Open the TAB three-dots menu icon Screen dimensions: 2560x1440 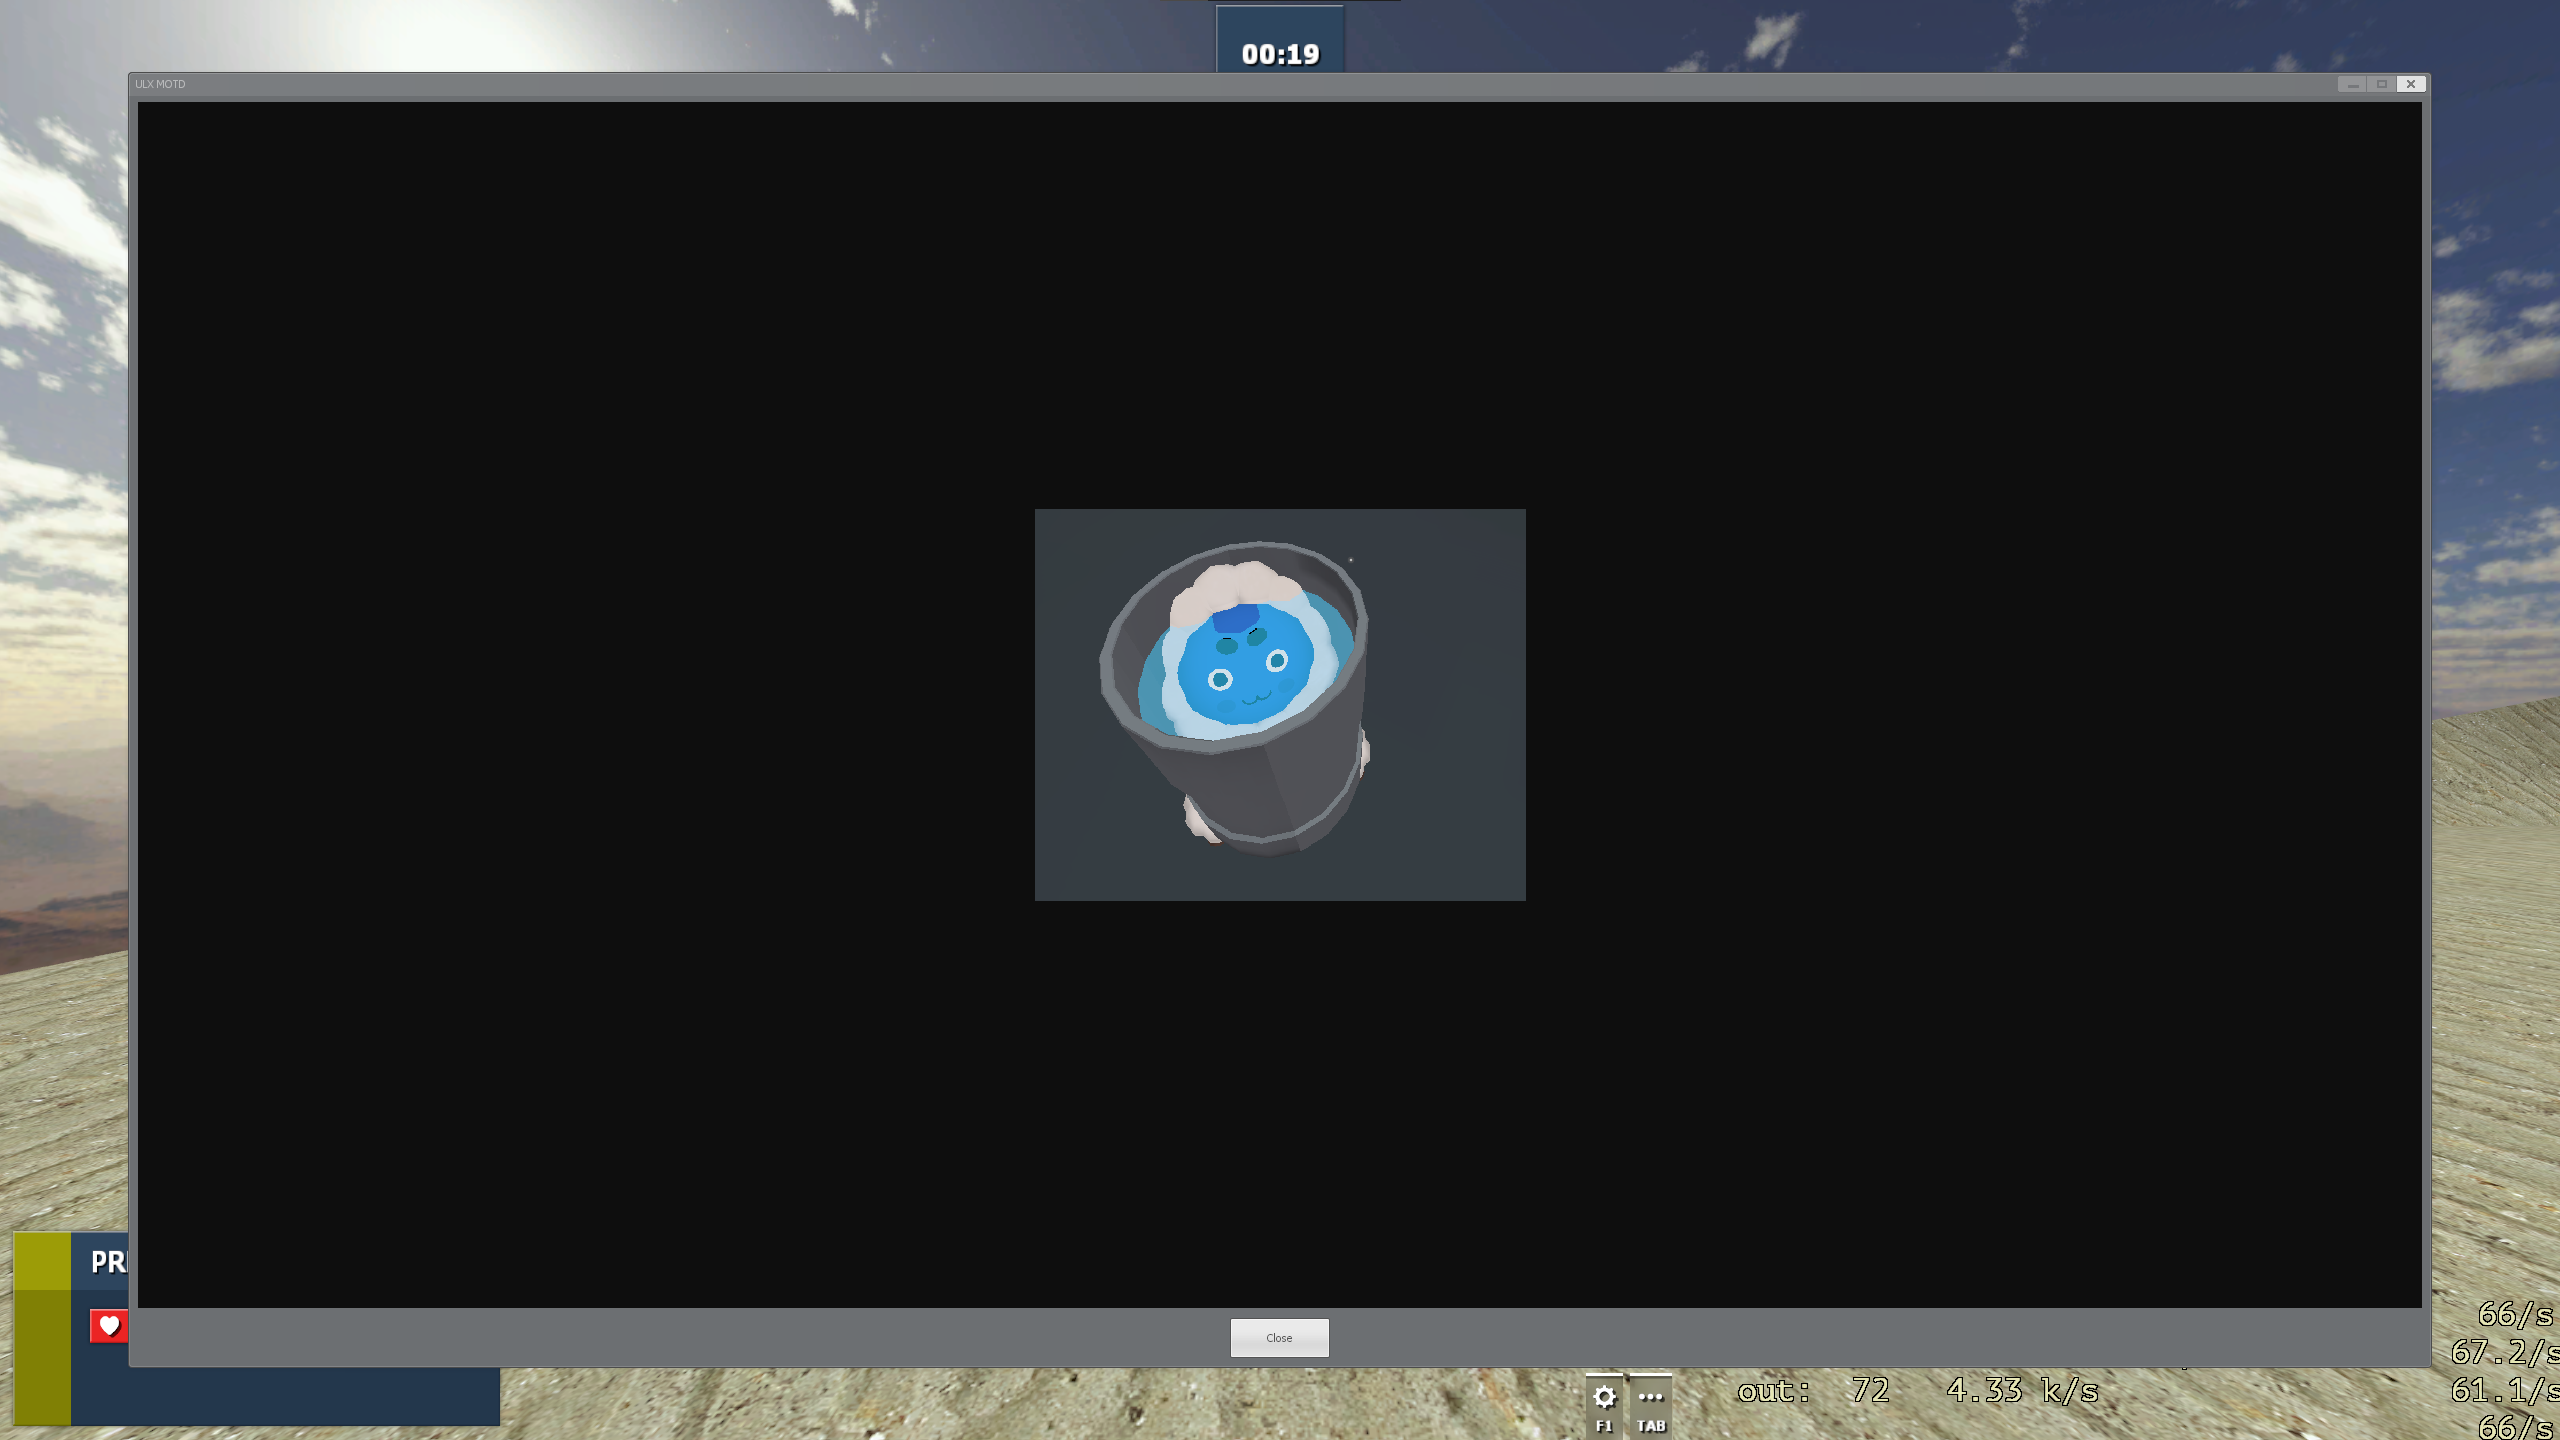click(x=1651, y=1396)
